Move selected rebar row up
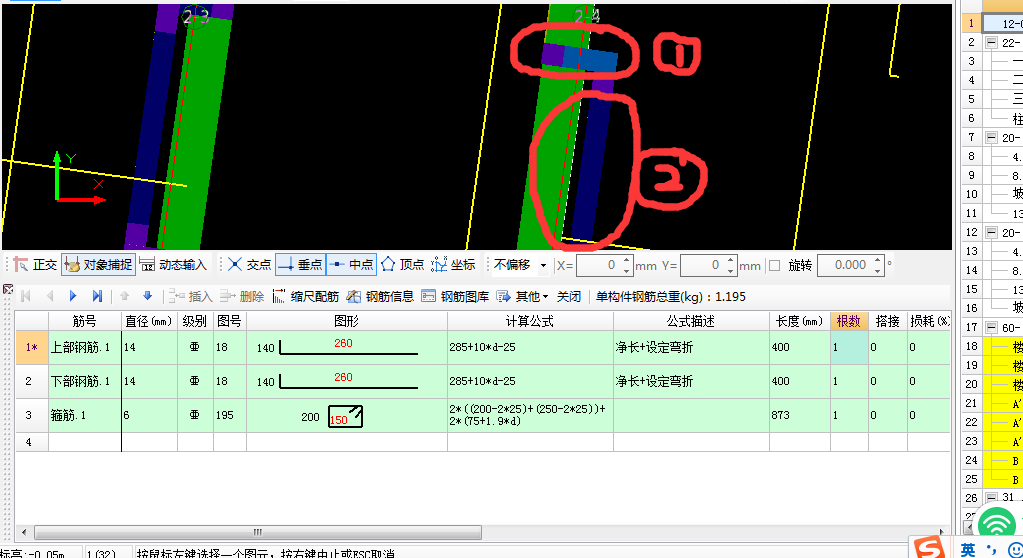This screenshot has width=1023, height=558. click(125, 296)
